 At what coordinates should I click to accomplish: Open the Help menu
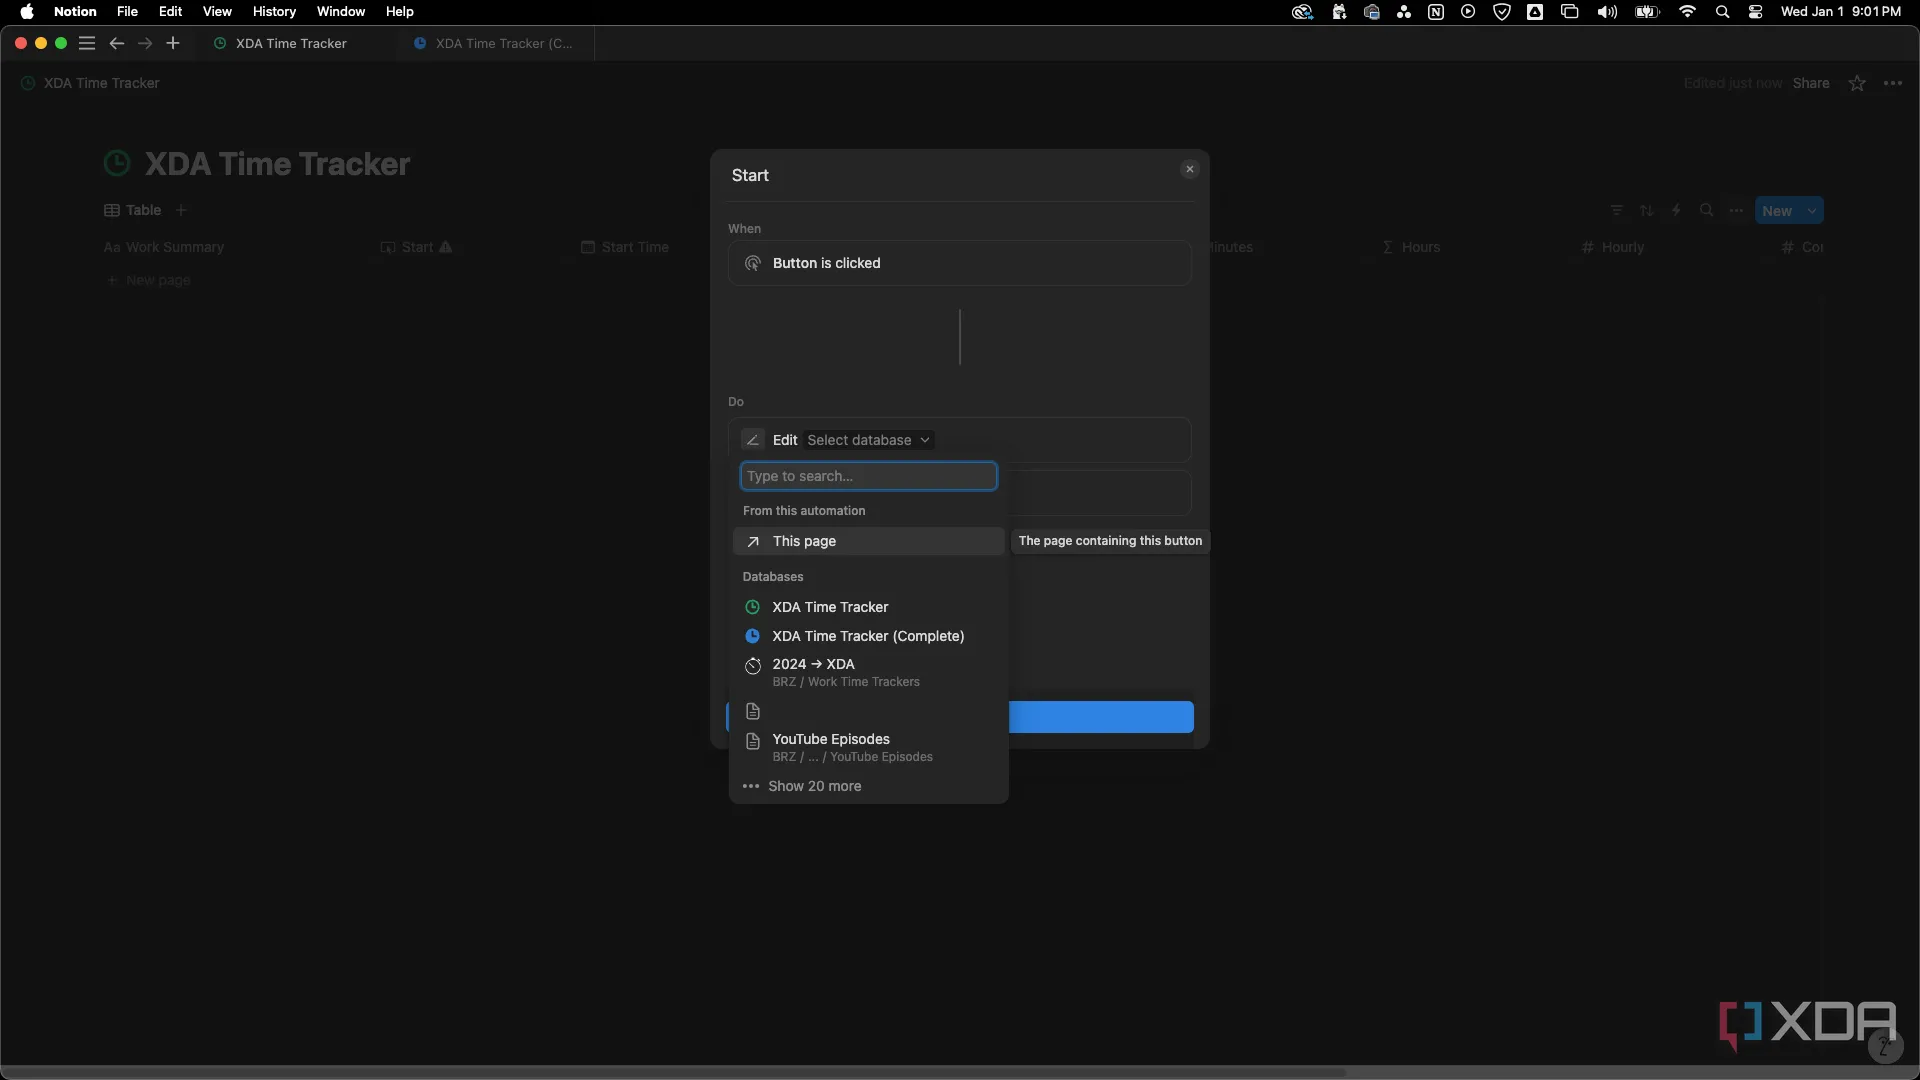click(x=399, y=11)
